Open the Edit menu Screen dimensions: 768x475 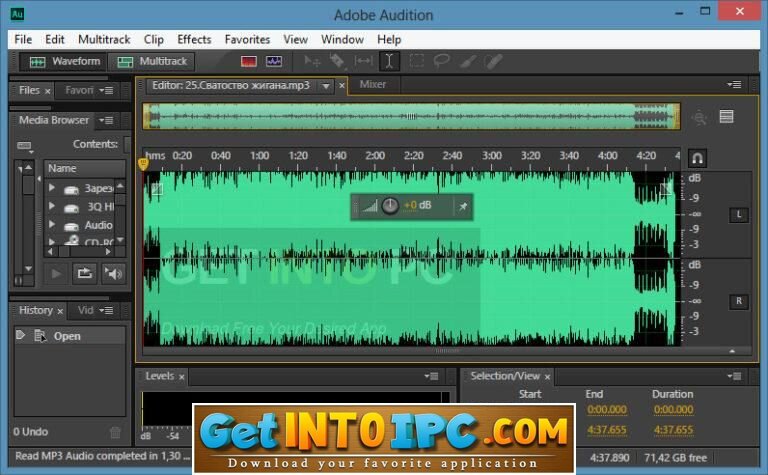55,39
